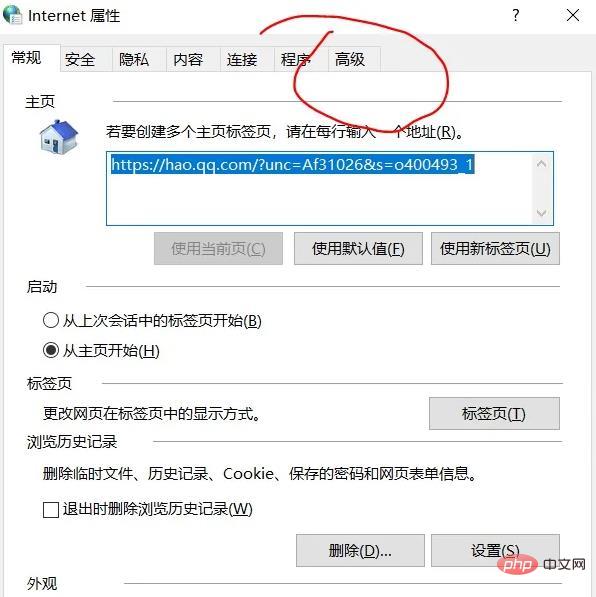Click the 使用默认值 button
Image resolution: width=596 pixels, height=597 pixels.
[x=358, y=249]
